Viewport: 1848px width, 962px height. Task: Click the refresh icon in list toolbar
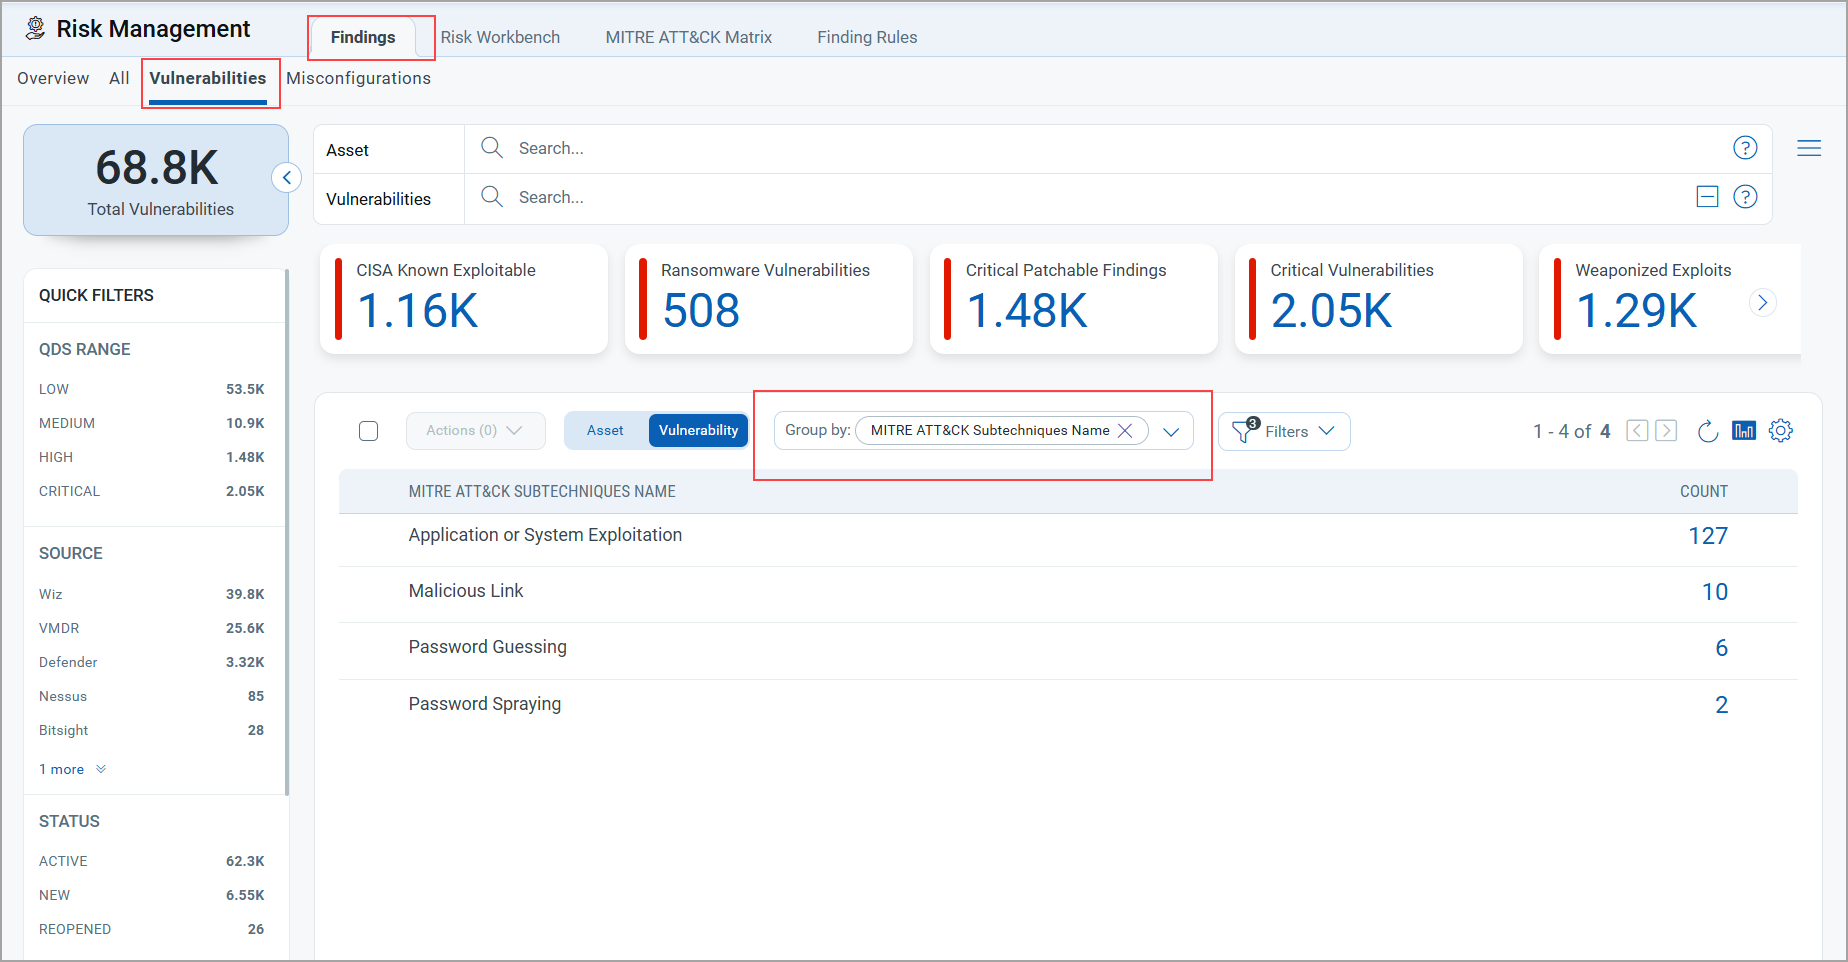(x=1708, y=431)
